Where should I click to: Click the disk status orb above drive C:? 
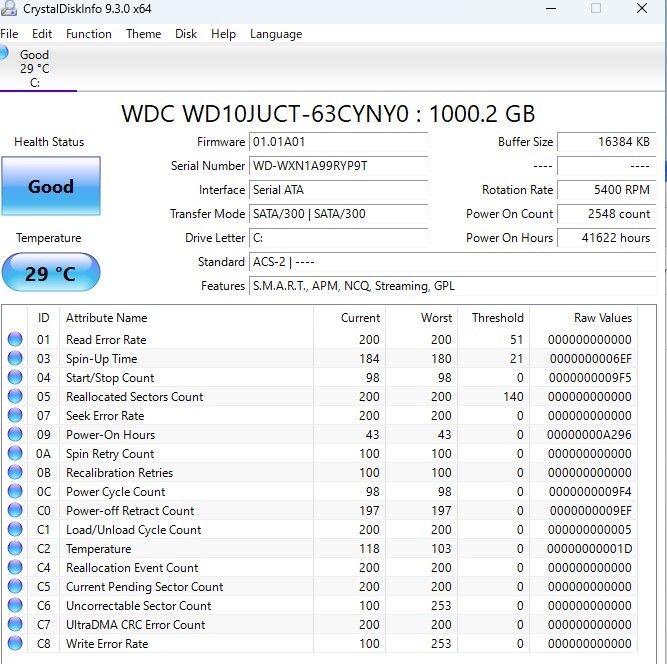click(x=4, y=52)
